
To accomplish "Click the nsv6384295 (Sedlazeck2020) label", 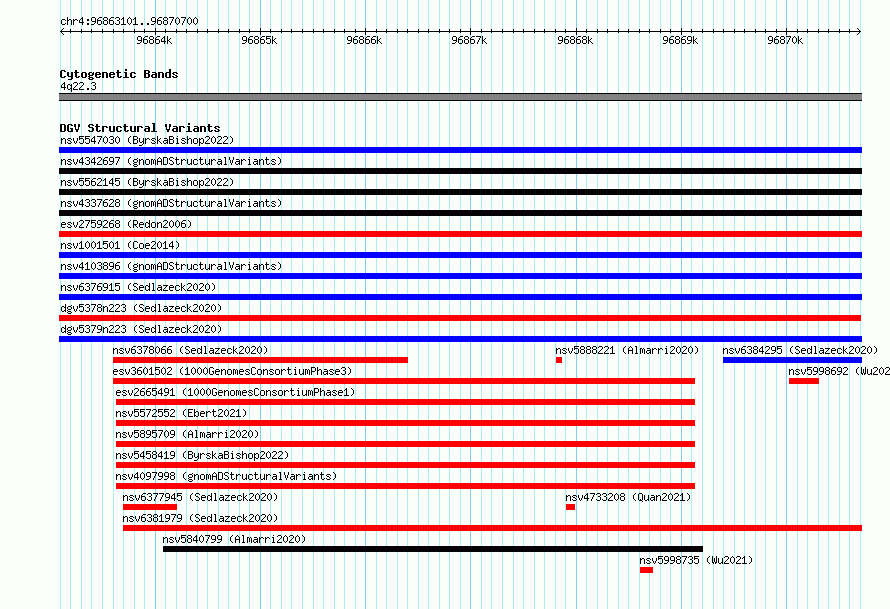I will click(x=800, y=350).
